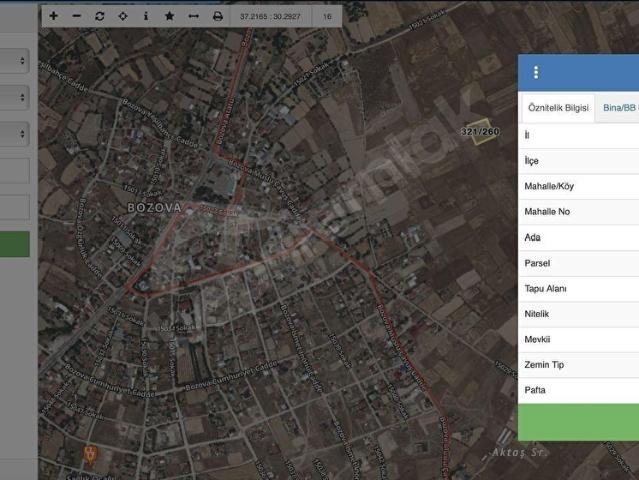This screenshot has height=480, width=639.
Task: Expand the third sidebar dropdown
Action: coord(14,134)
